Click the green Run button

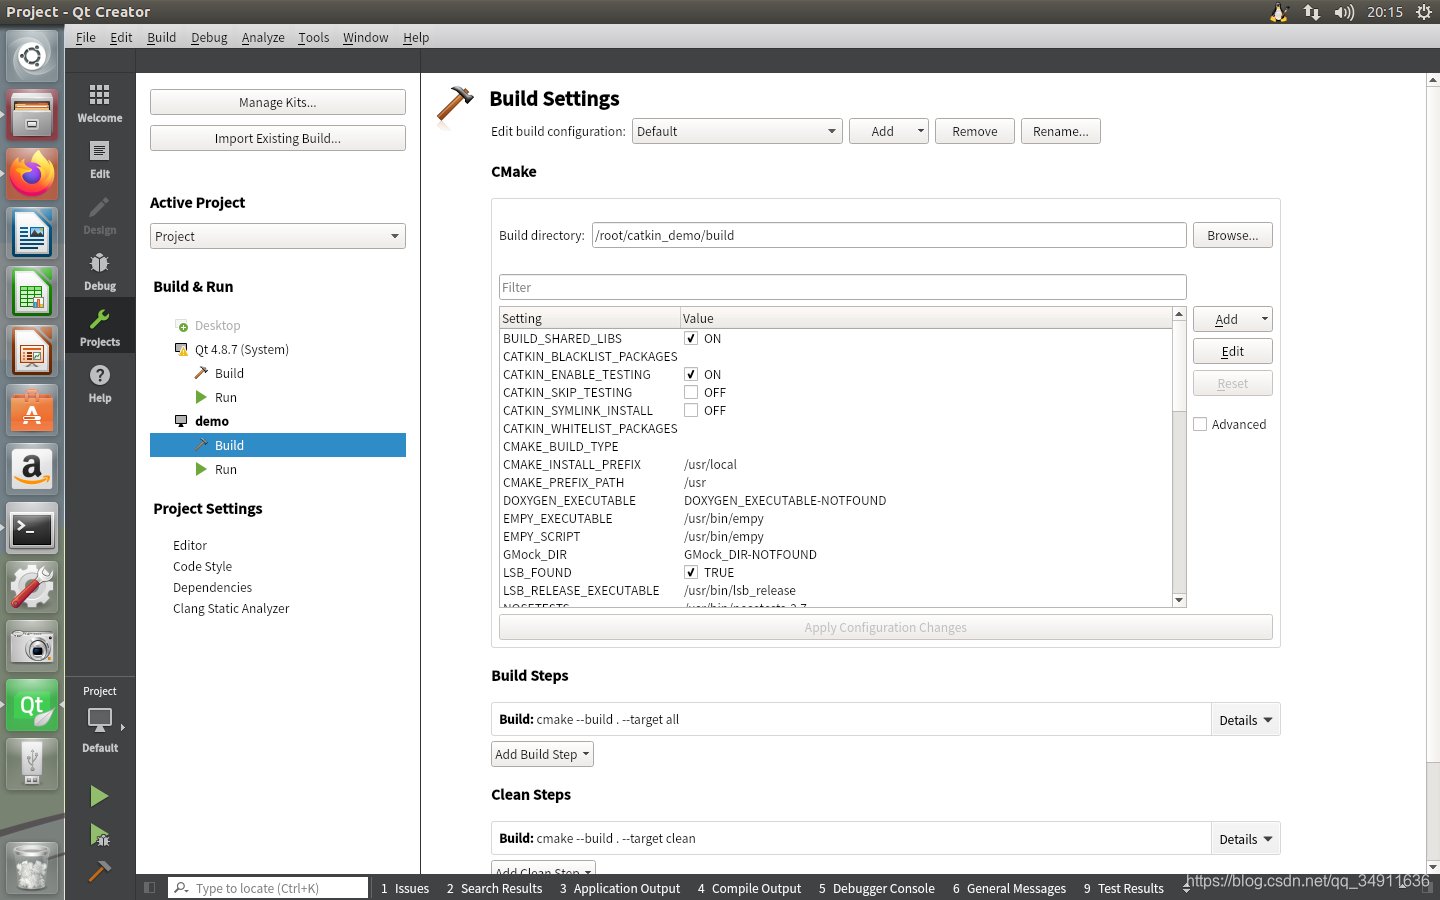coord(99,796)
